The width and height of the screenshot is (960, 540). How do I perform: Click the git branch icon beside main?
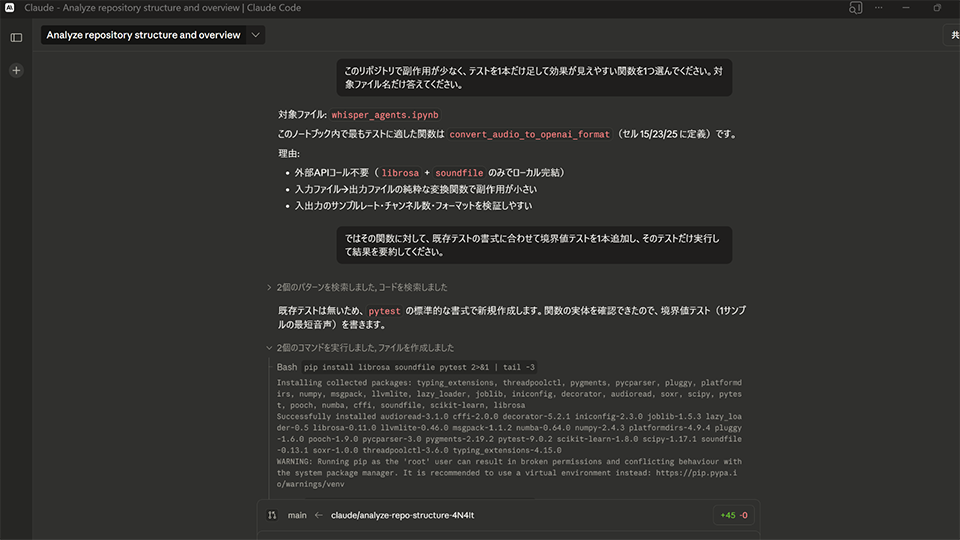tap(272, 516)
